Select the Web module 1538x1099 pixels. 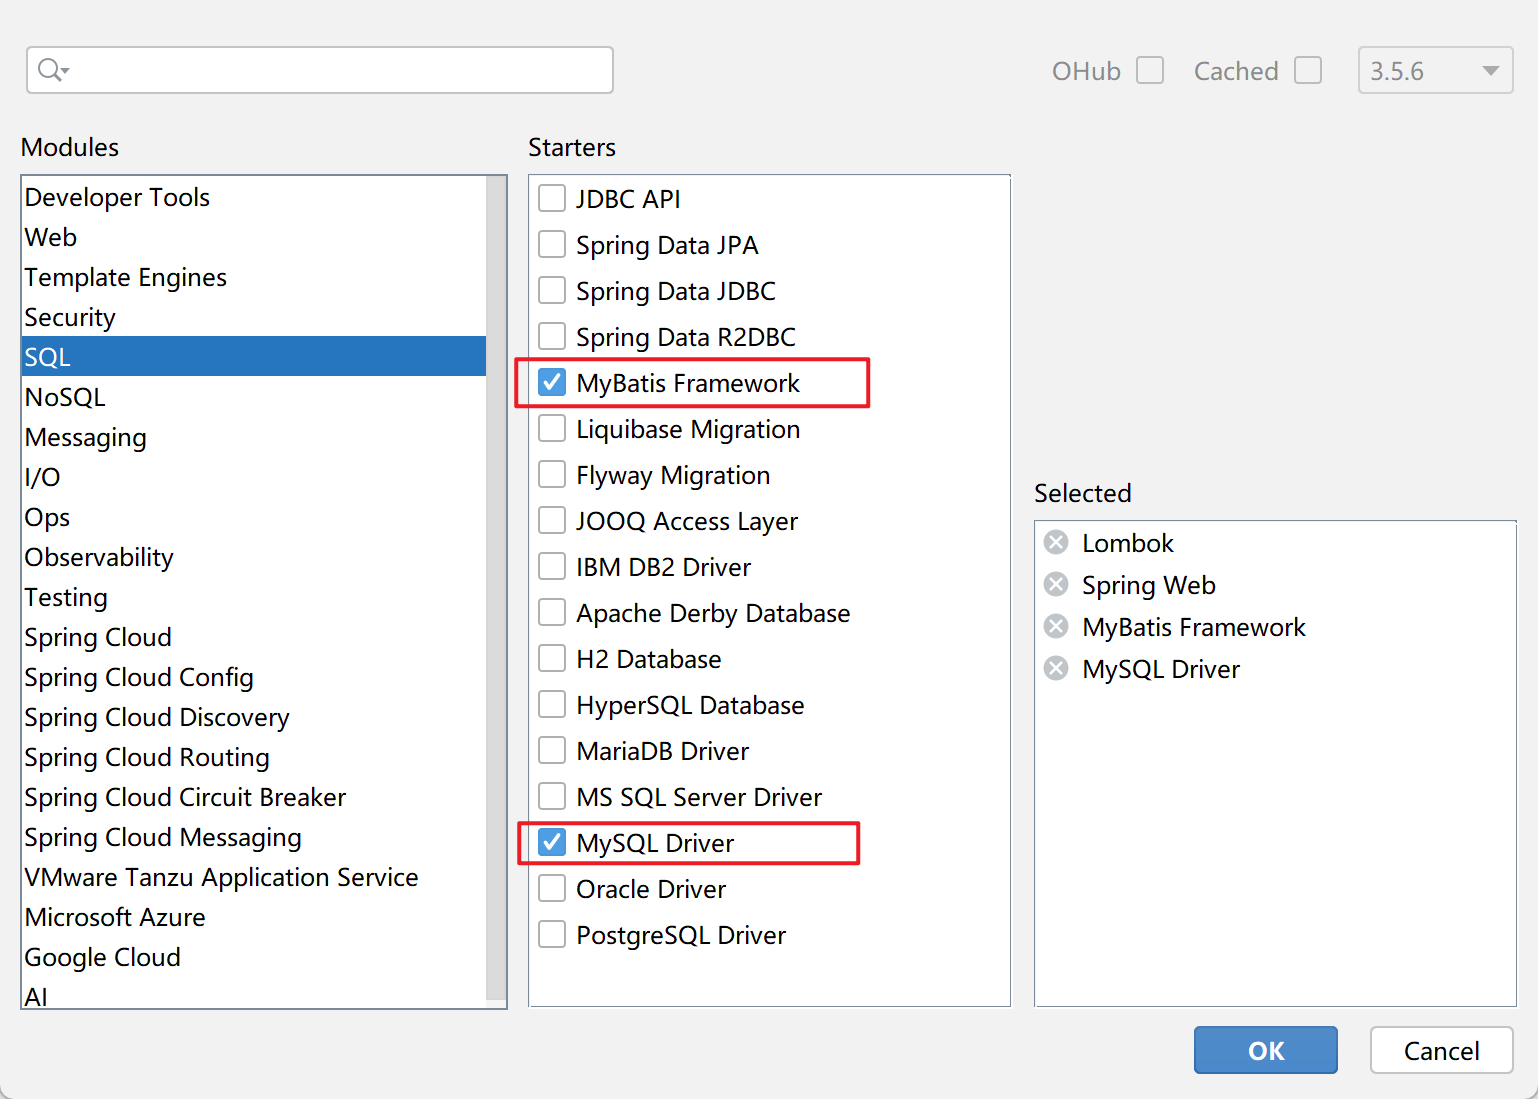[254, 237]
